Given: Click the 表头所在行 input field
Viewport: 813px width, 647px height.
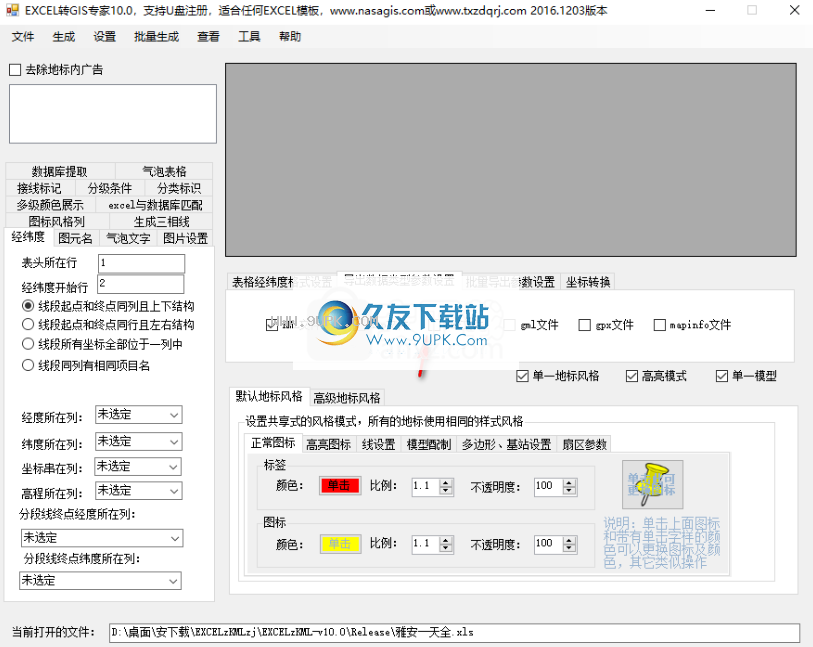Looking at the screenshot, I should click(x=141, y=263).
